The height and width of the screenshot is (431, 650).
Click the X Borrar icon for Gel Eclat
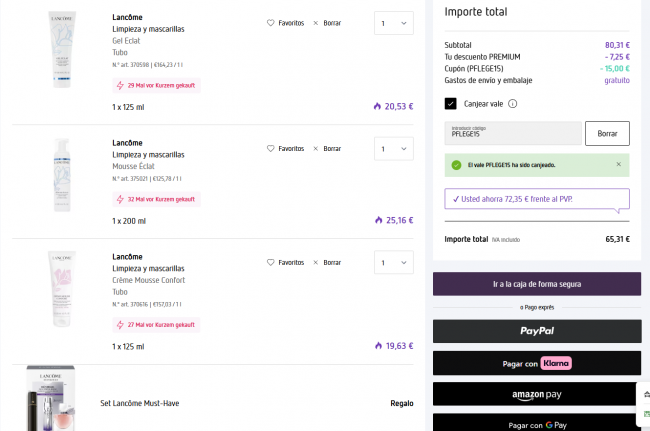click(316, 22)
